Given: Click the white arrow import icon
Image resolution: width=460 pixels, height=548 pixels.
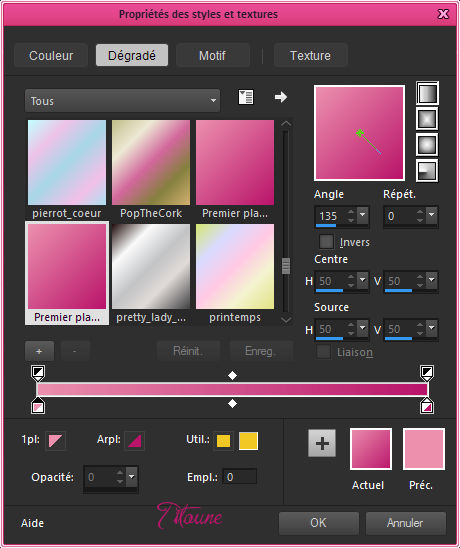Looking at the screenshot, I should [x=281, y=97].
